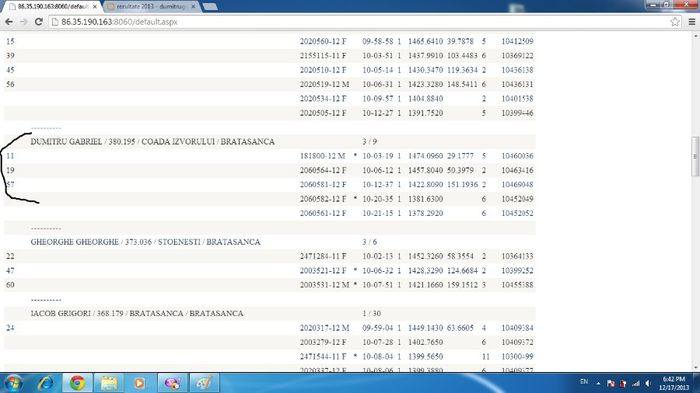The image size is (700, 393).
Task: Click ring number 2003279-12 F
Action: [x=323, y=342]
